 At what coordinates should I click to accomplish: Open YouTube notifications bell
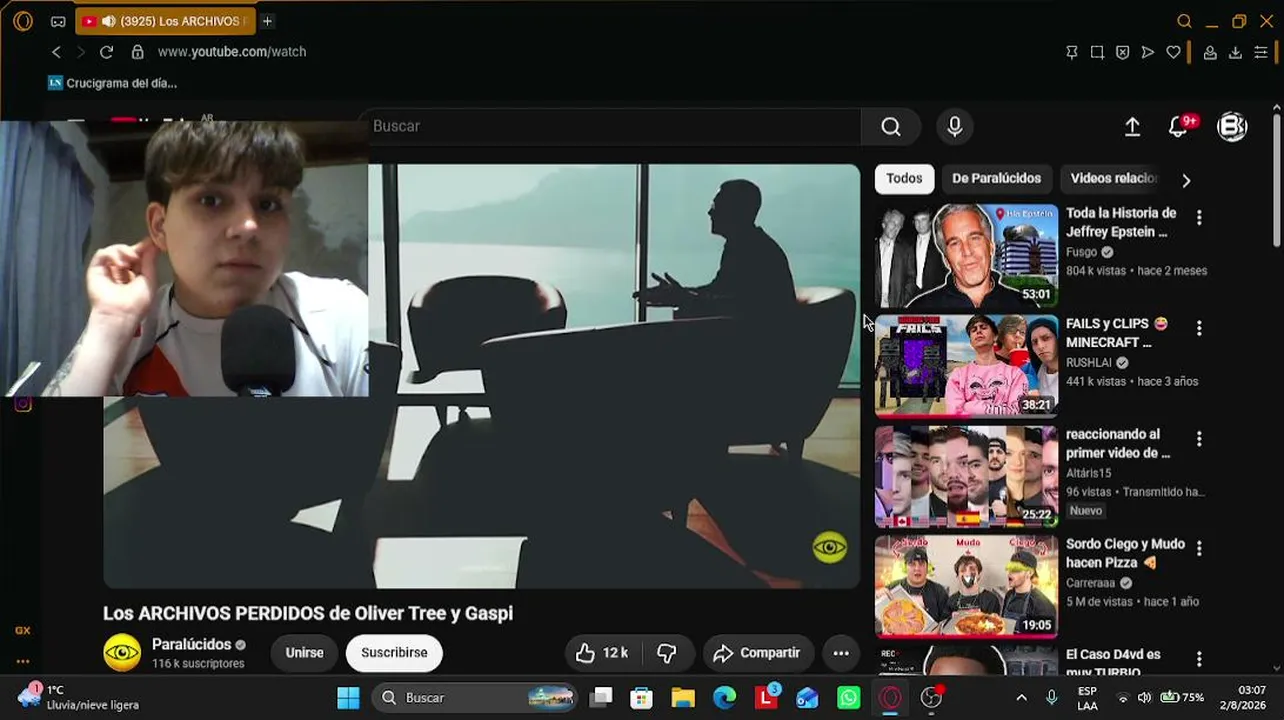pyautogui.click(x=1179, y=127)
